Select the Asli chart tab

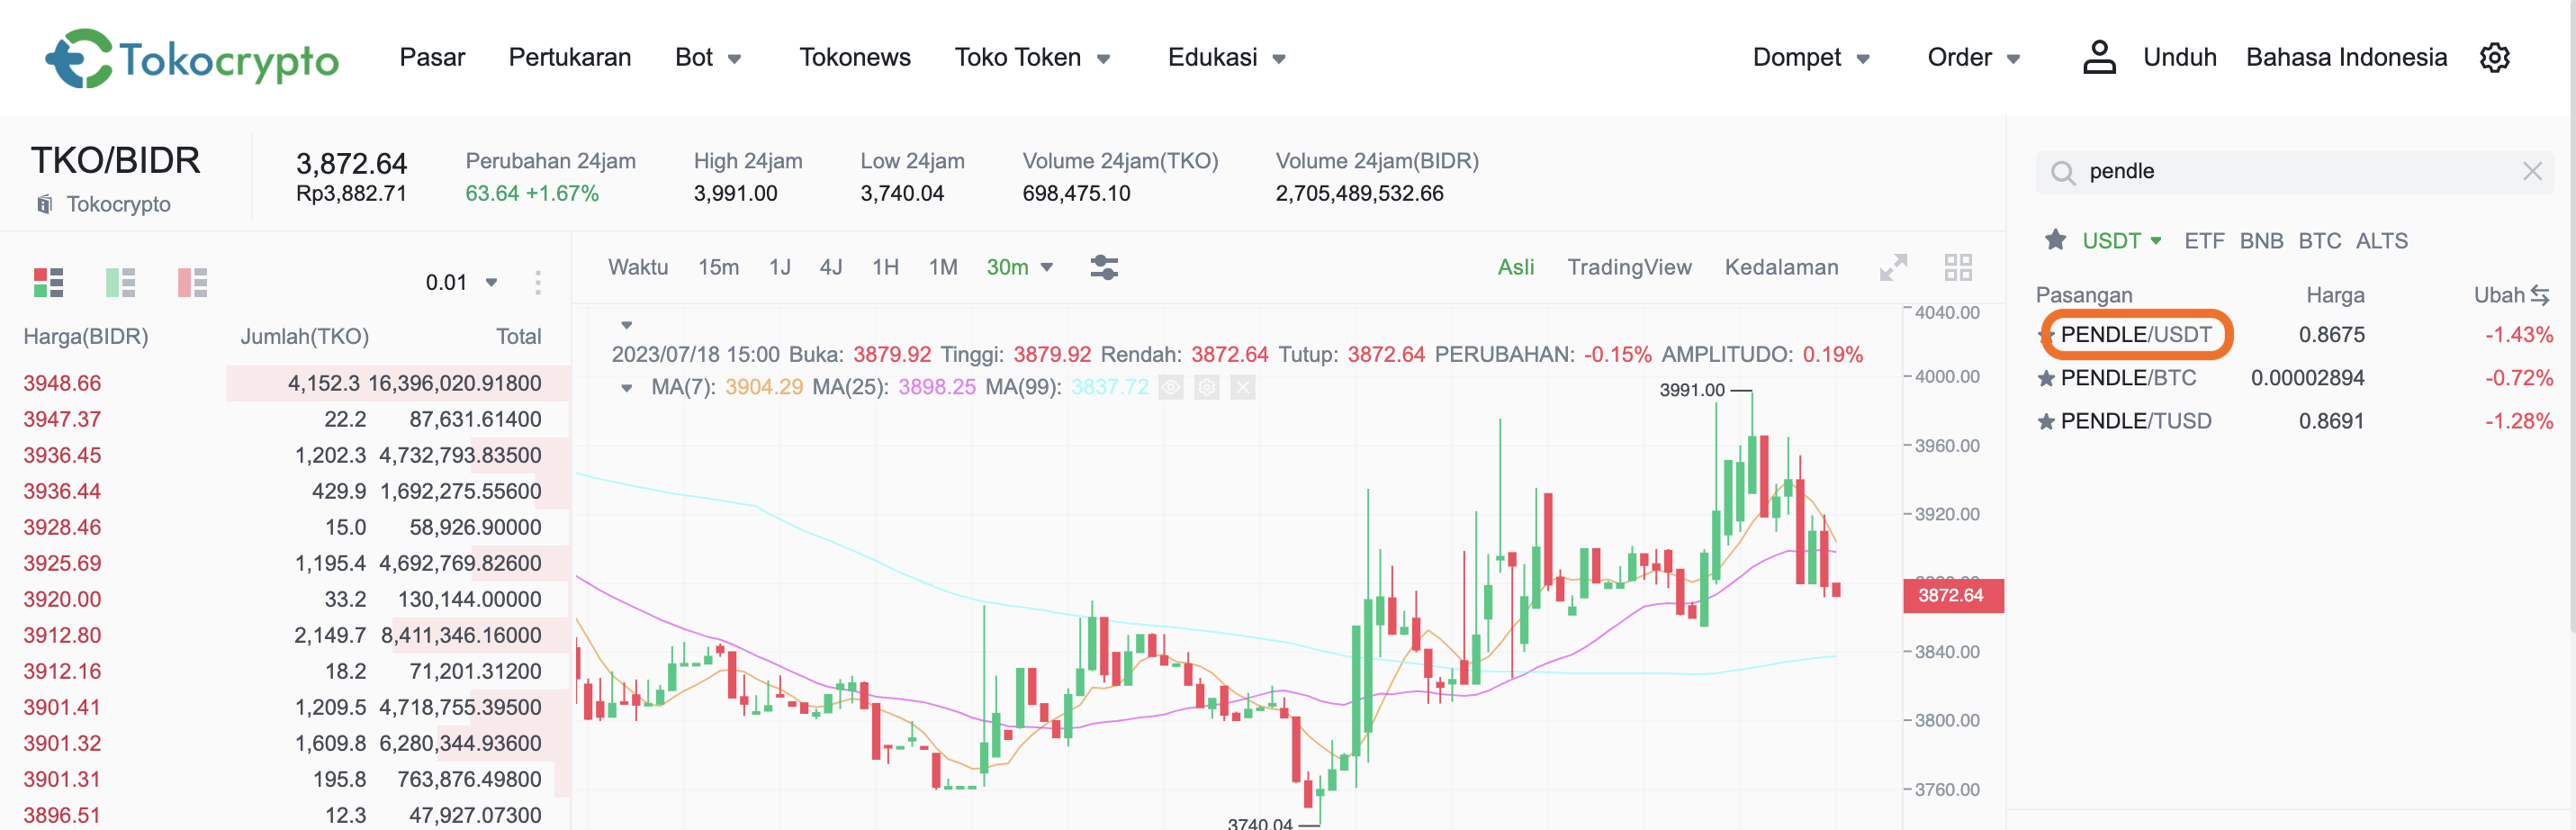tap(1515, 267)
